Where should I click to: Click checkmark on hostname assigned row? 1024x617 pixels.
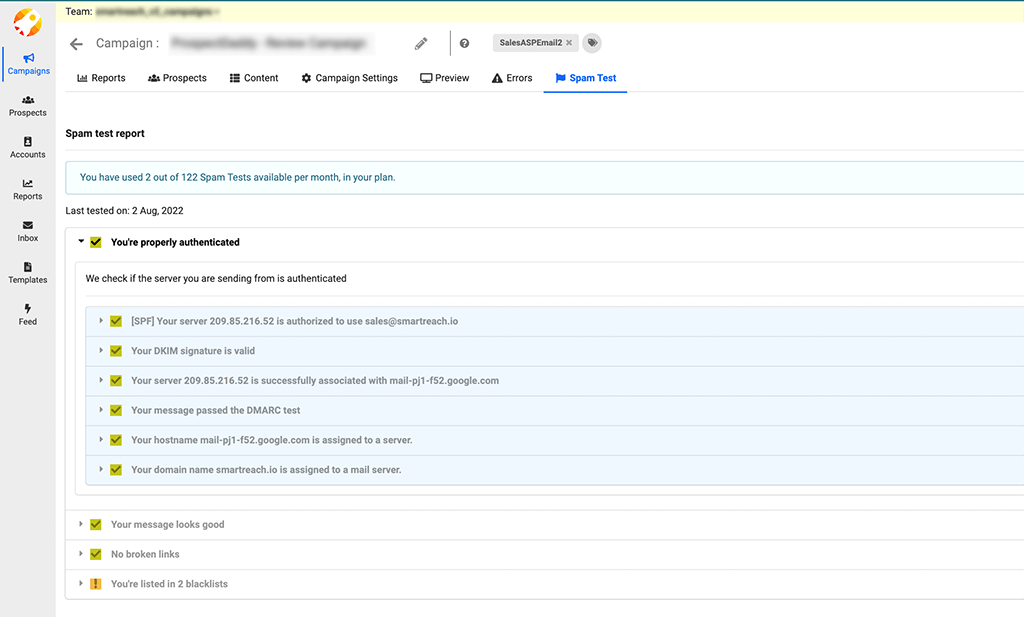tap(116, 440)
